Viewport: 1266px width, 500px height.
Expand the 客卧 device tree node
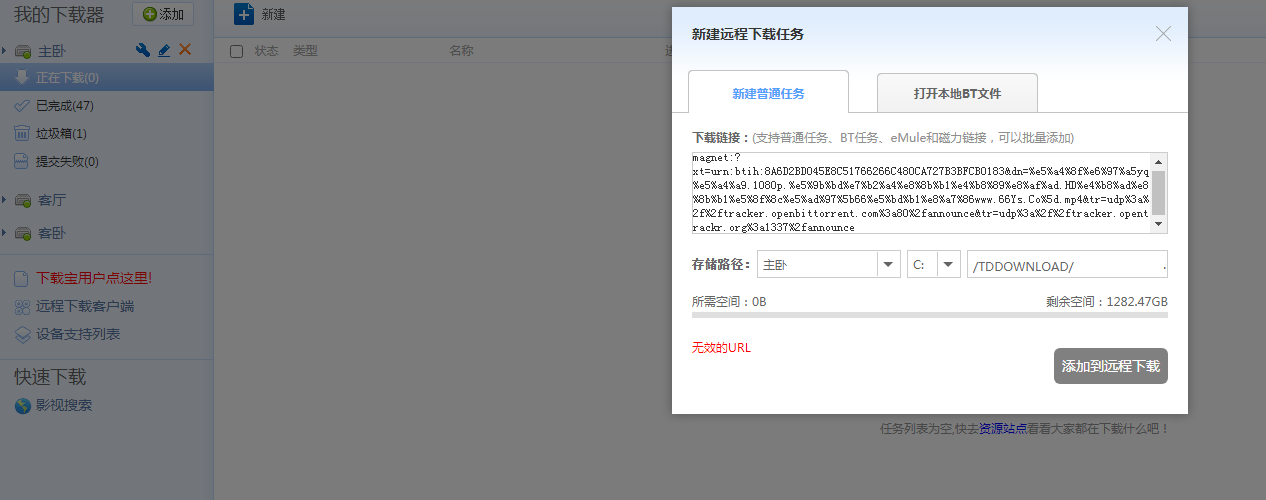[x=5, y=233]
